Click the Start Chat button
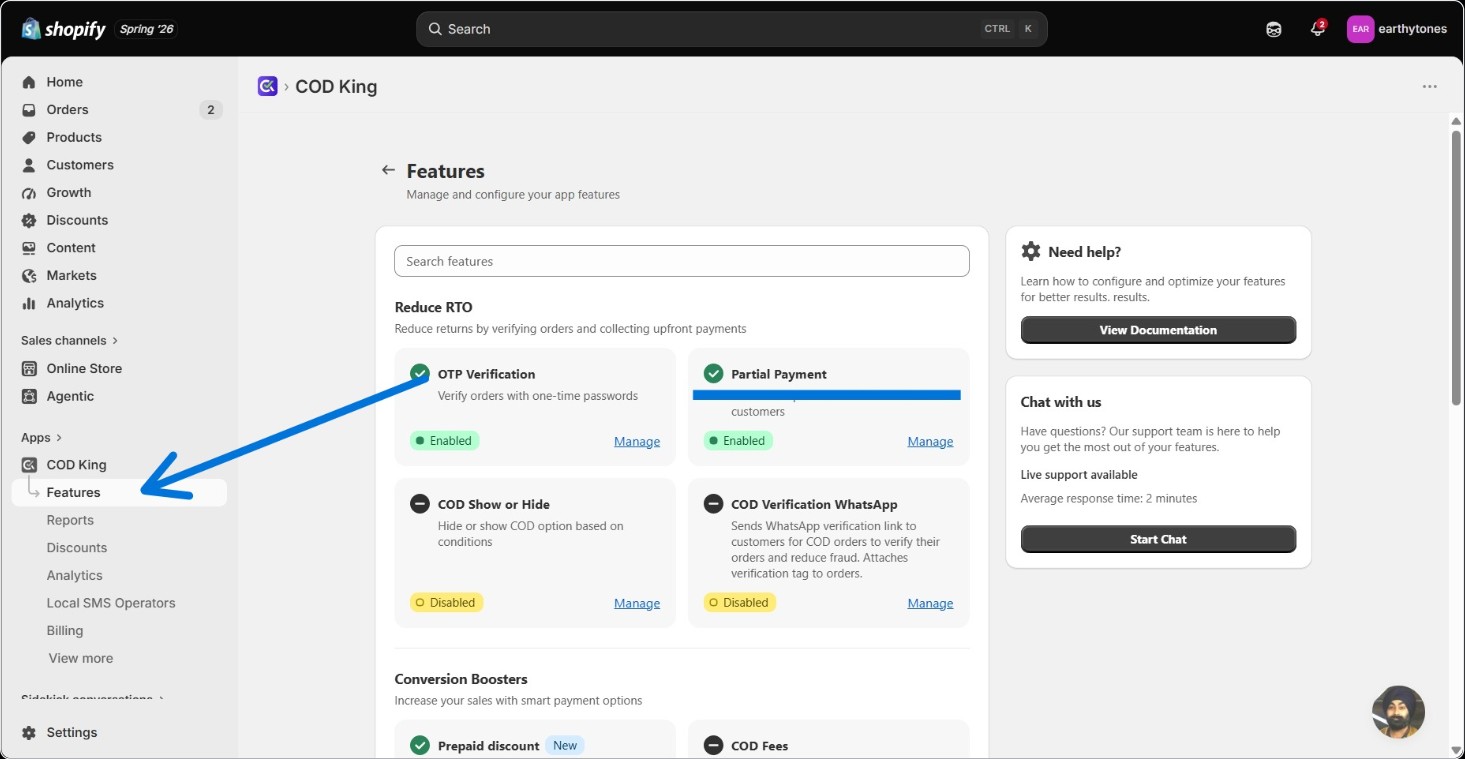 coord(1158,539)
